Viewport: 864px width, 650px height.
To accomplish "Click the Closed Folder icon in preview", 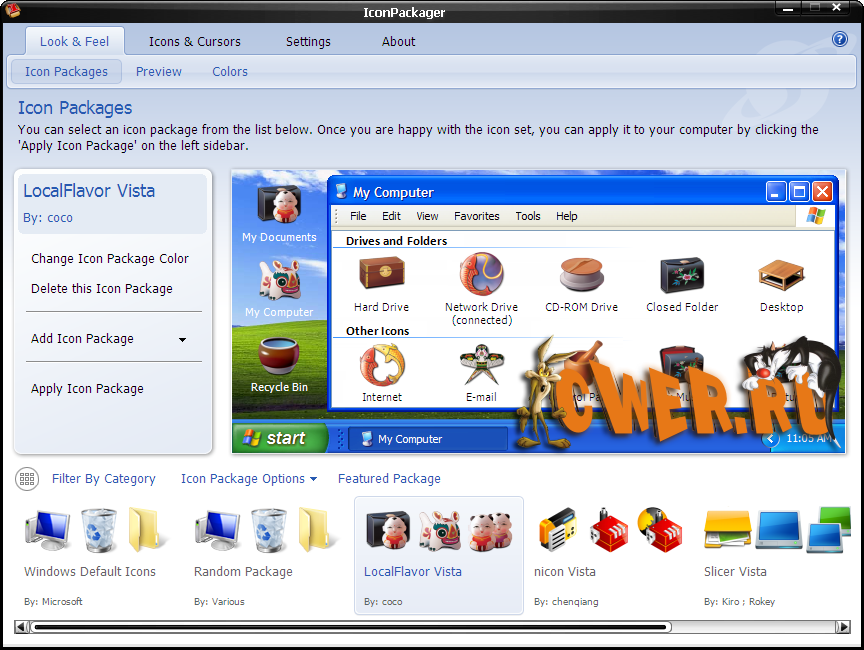I will (682, 275).
